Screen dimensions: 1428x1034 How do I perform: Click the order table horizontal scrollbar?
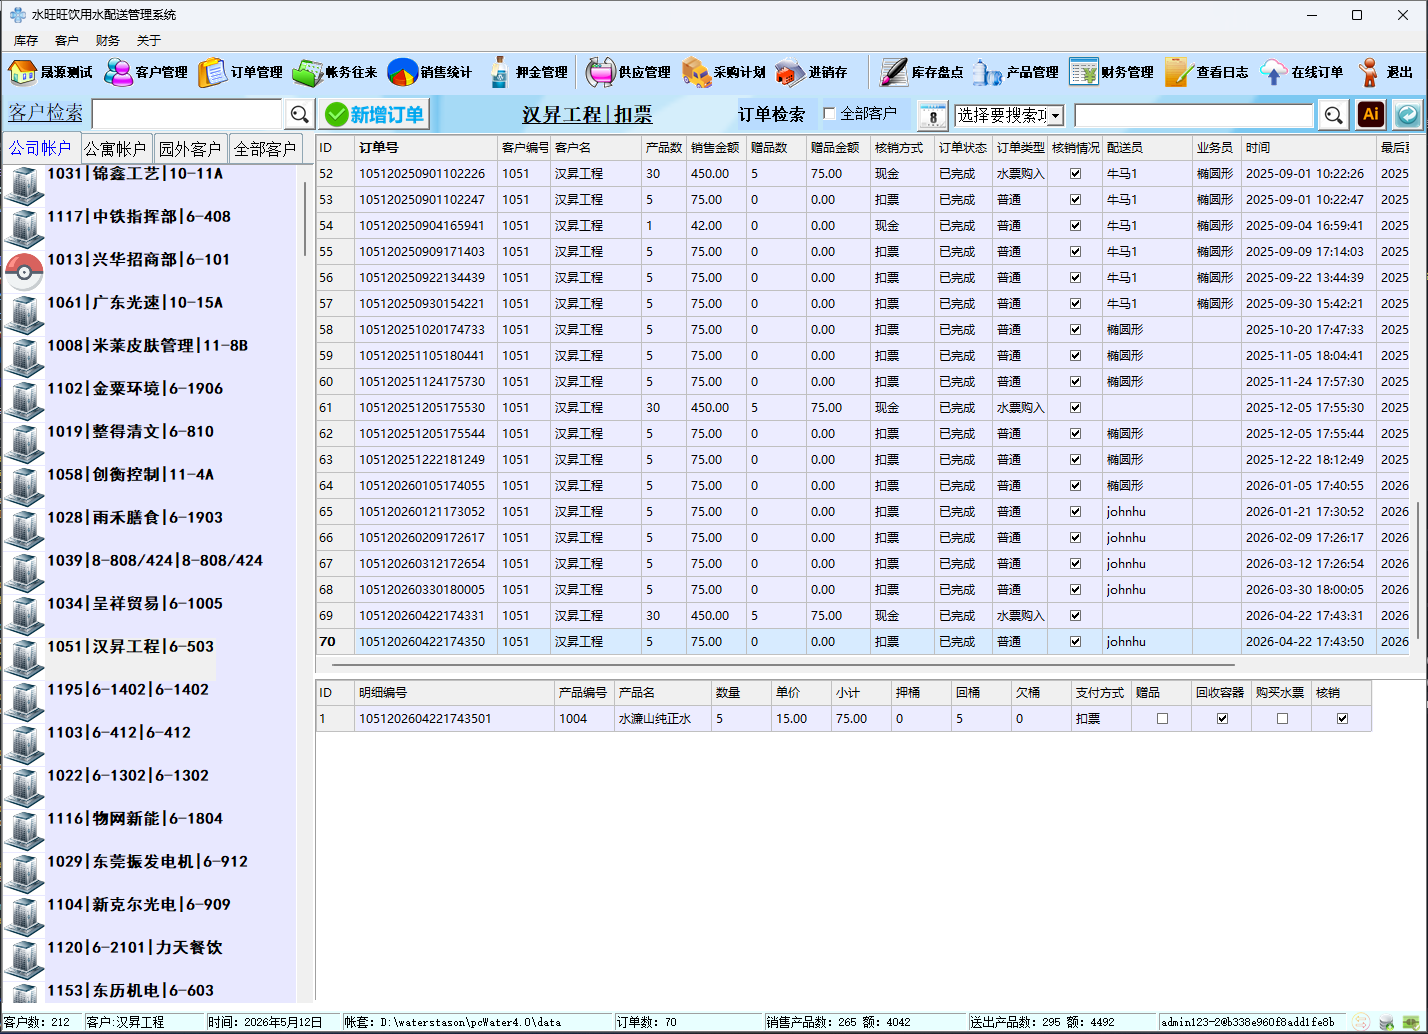783,664
